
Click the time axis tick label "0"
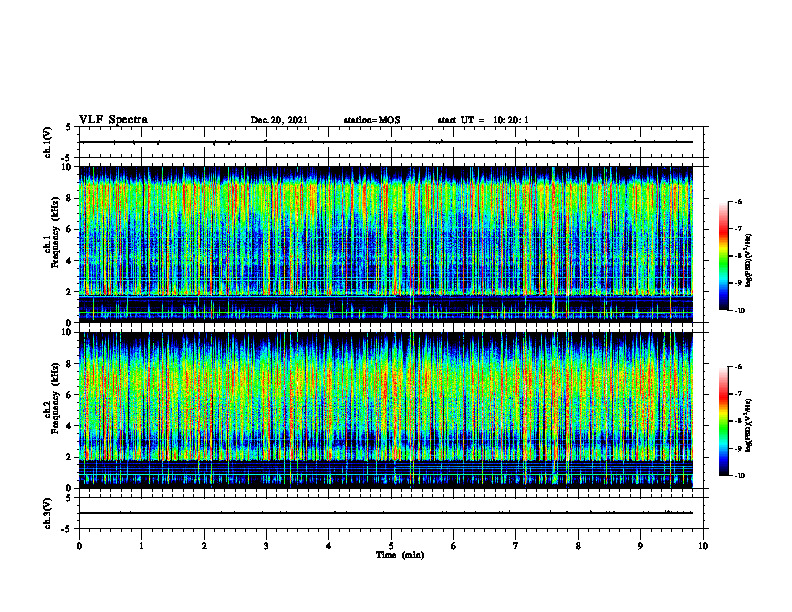tap(79, 546)
